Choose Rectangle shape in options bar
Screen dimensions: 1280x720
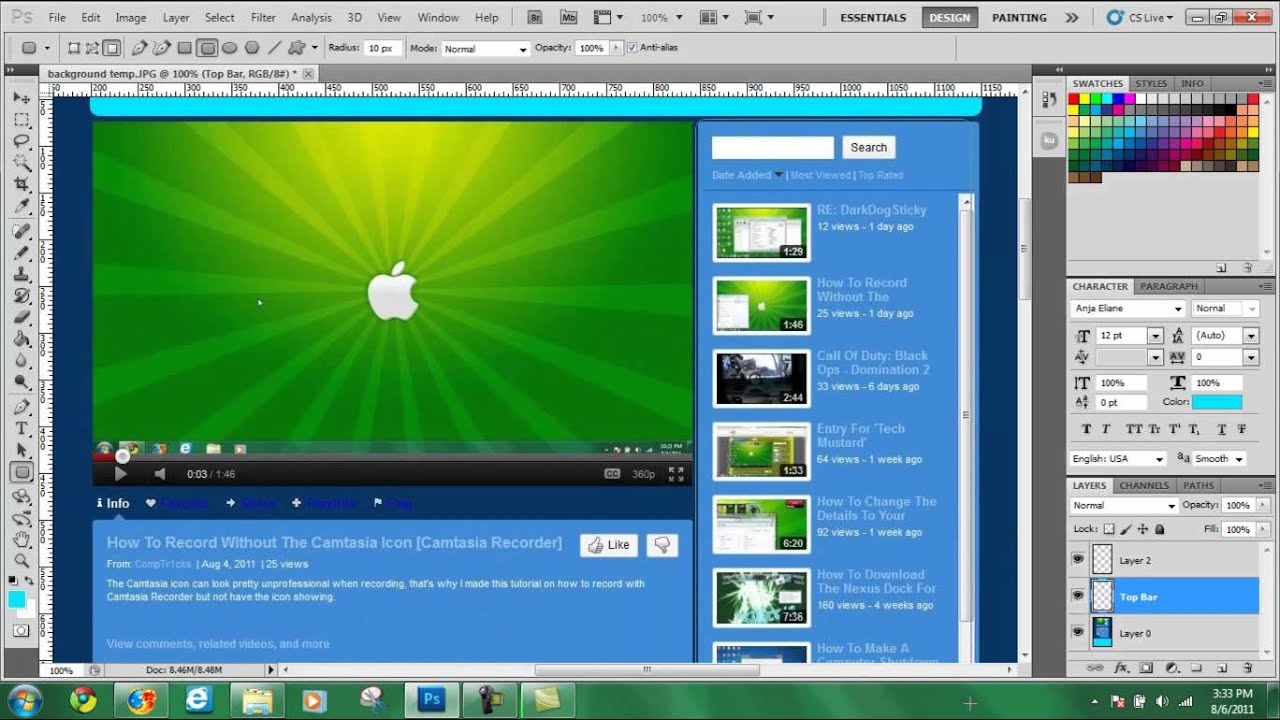pyautogui.click(x=185, y=48)
